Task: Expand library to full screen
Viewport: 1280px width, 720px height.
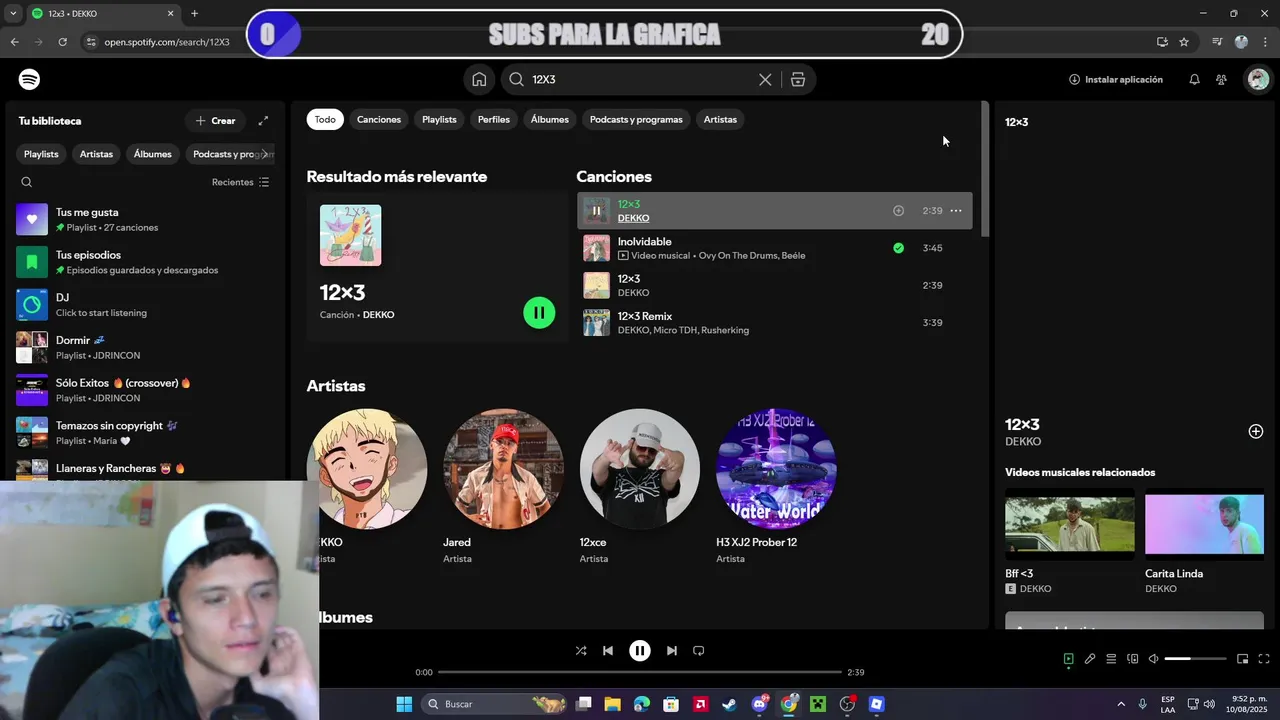Action: 263,120
